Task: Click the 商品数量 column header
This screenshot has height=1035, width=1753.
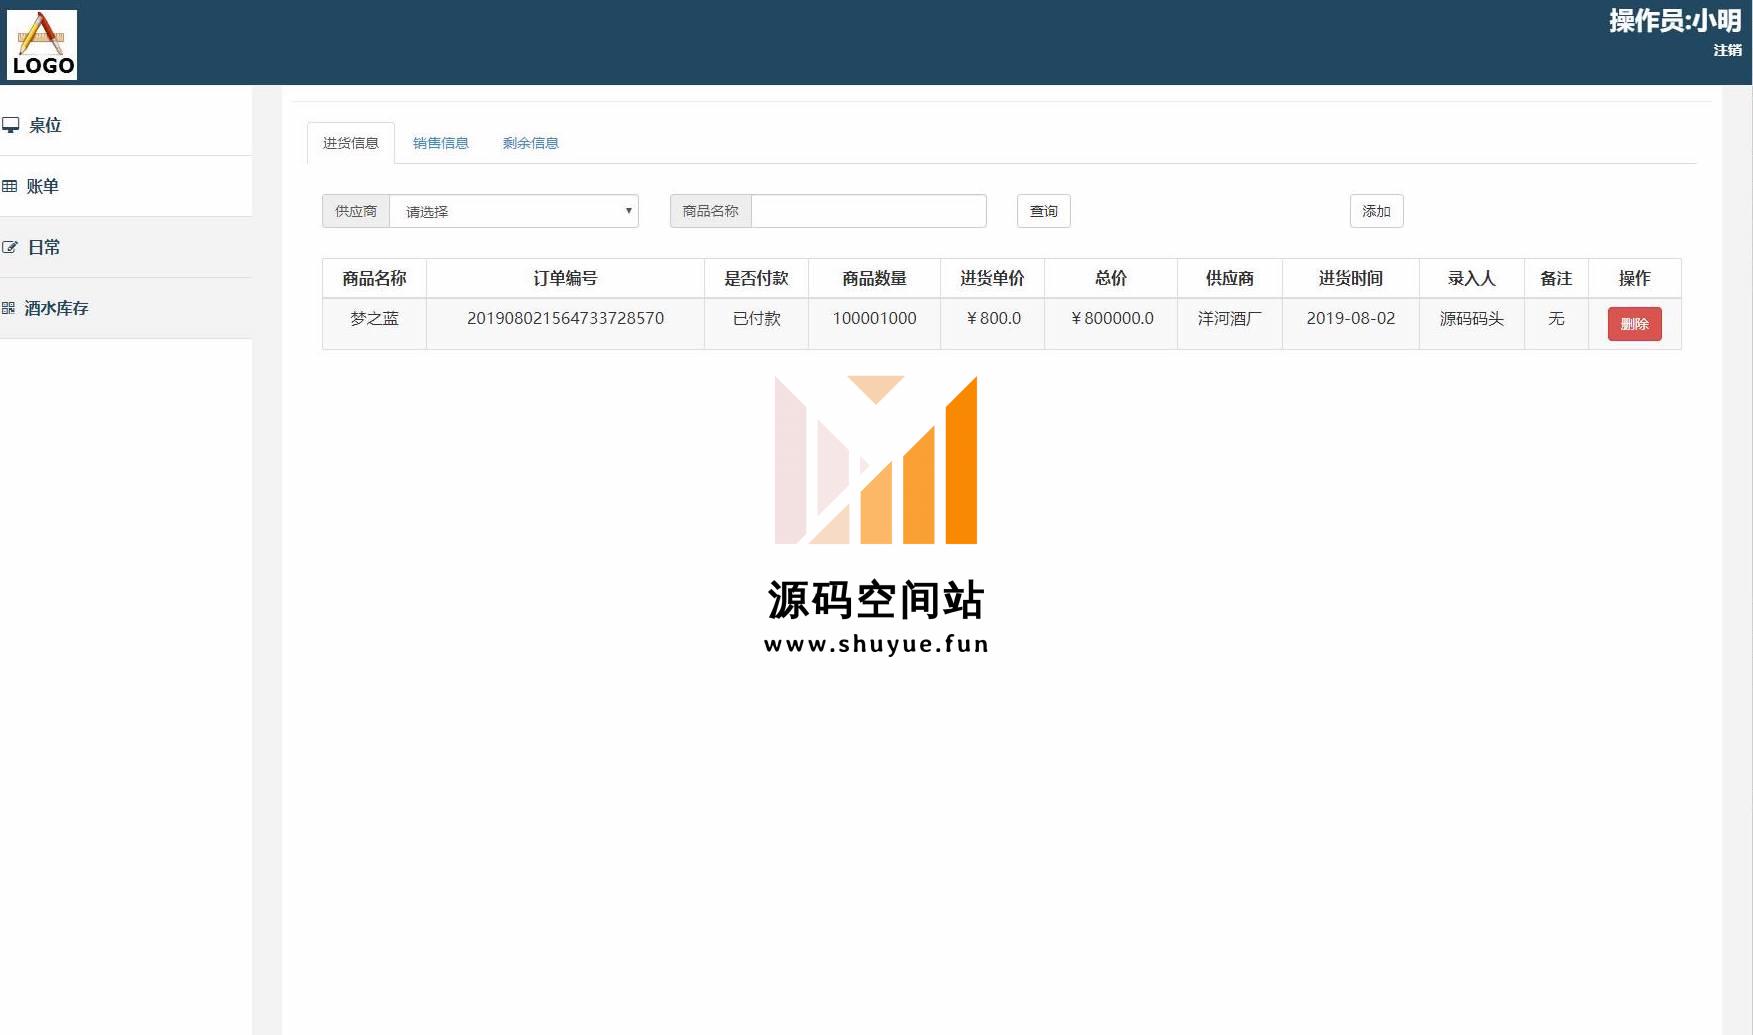Action: 875,278
